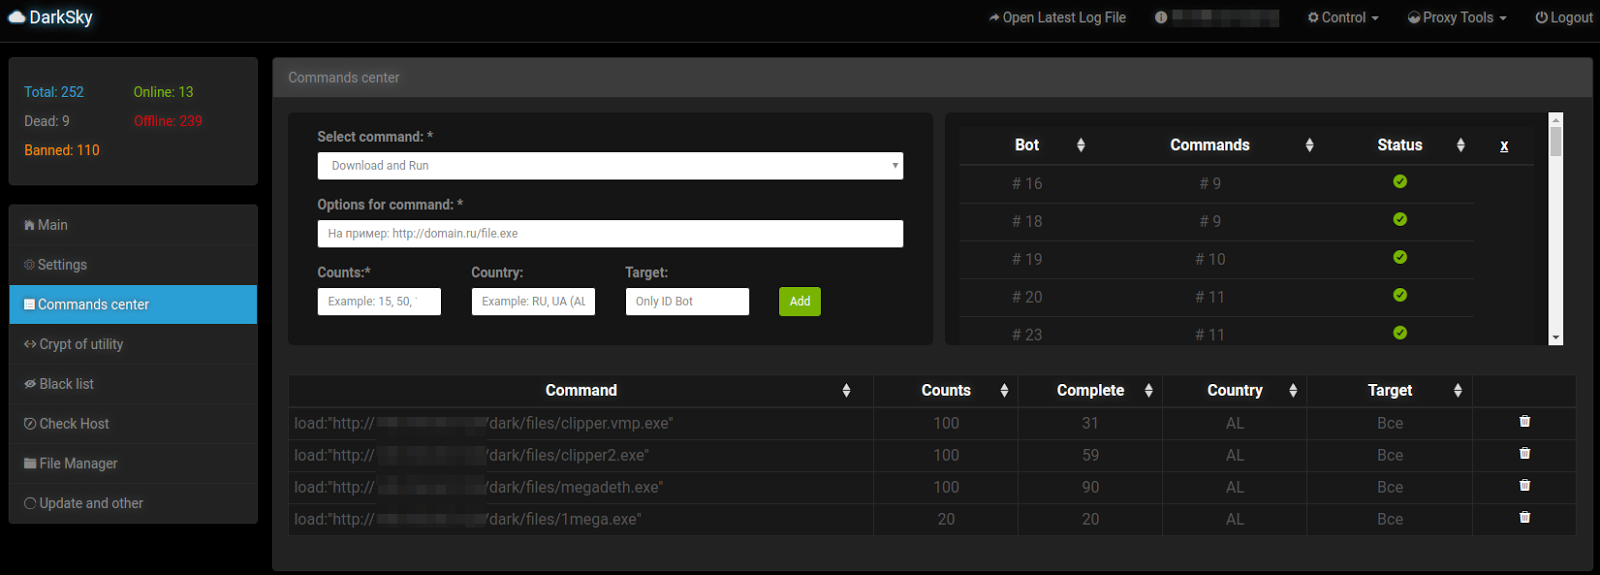Click the bot table scrollbar down arrow
The image size is (1600, 575).
pos(1555,338)
